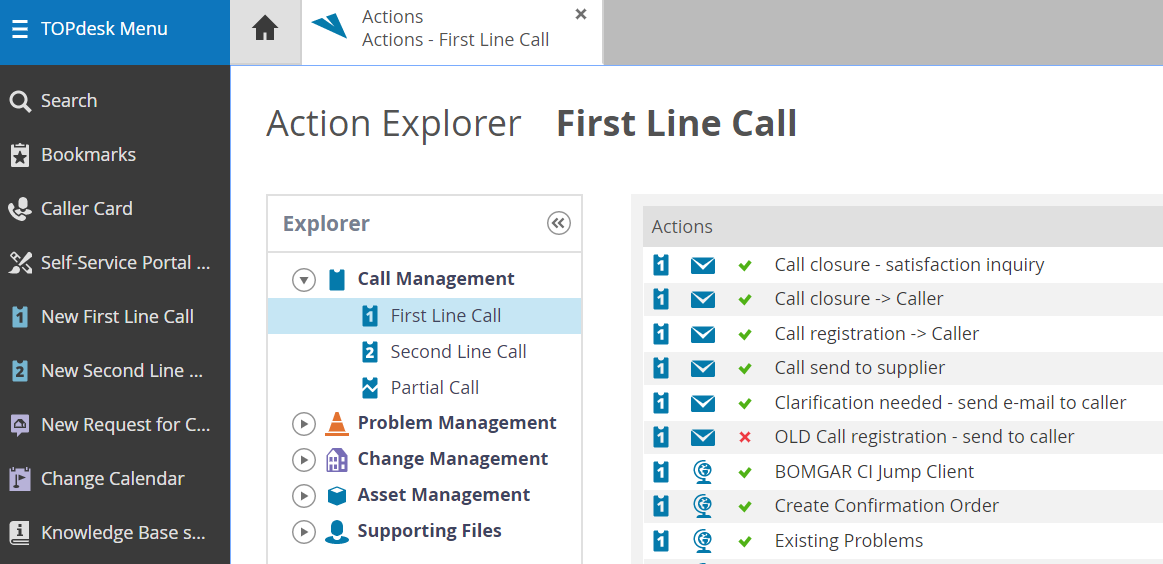Open 'Create Confirmation Order' action
The image size is (1163, 564).
pos(886,506)
